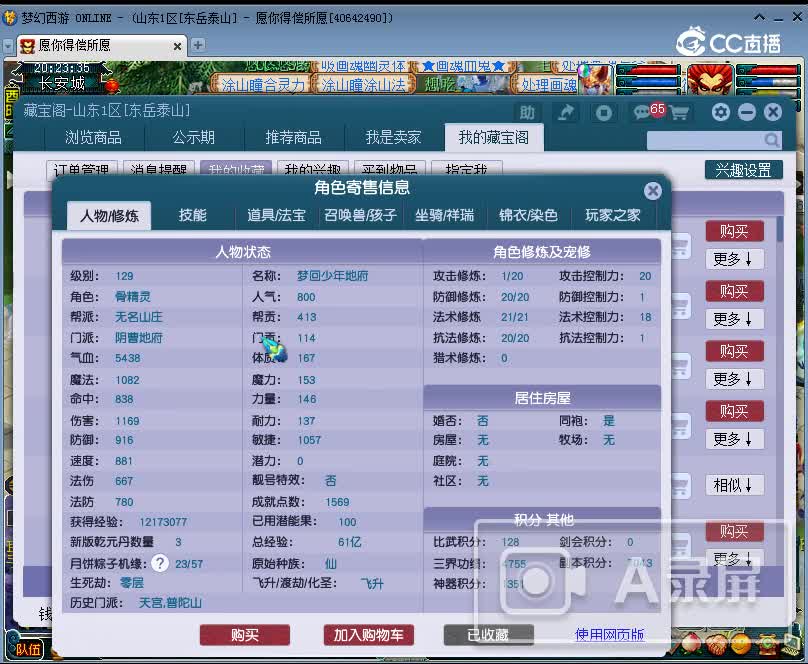Open the 玩家之家 dialog tab

pyautogui.click(x=612, y=215)
